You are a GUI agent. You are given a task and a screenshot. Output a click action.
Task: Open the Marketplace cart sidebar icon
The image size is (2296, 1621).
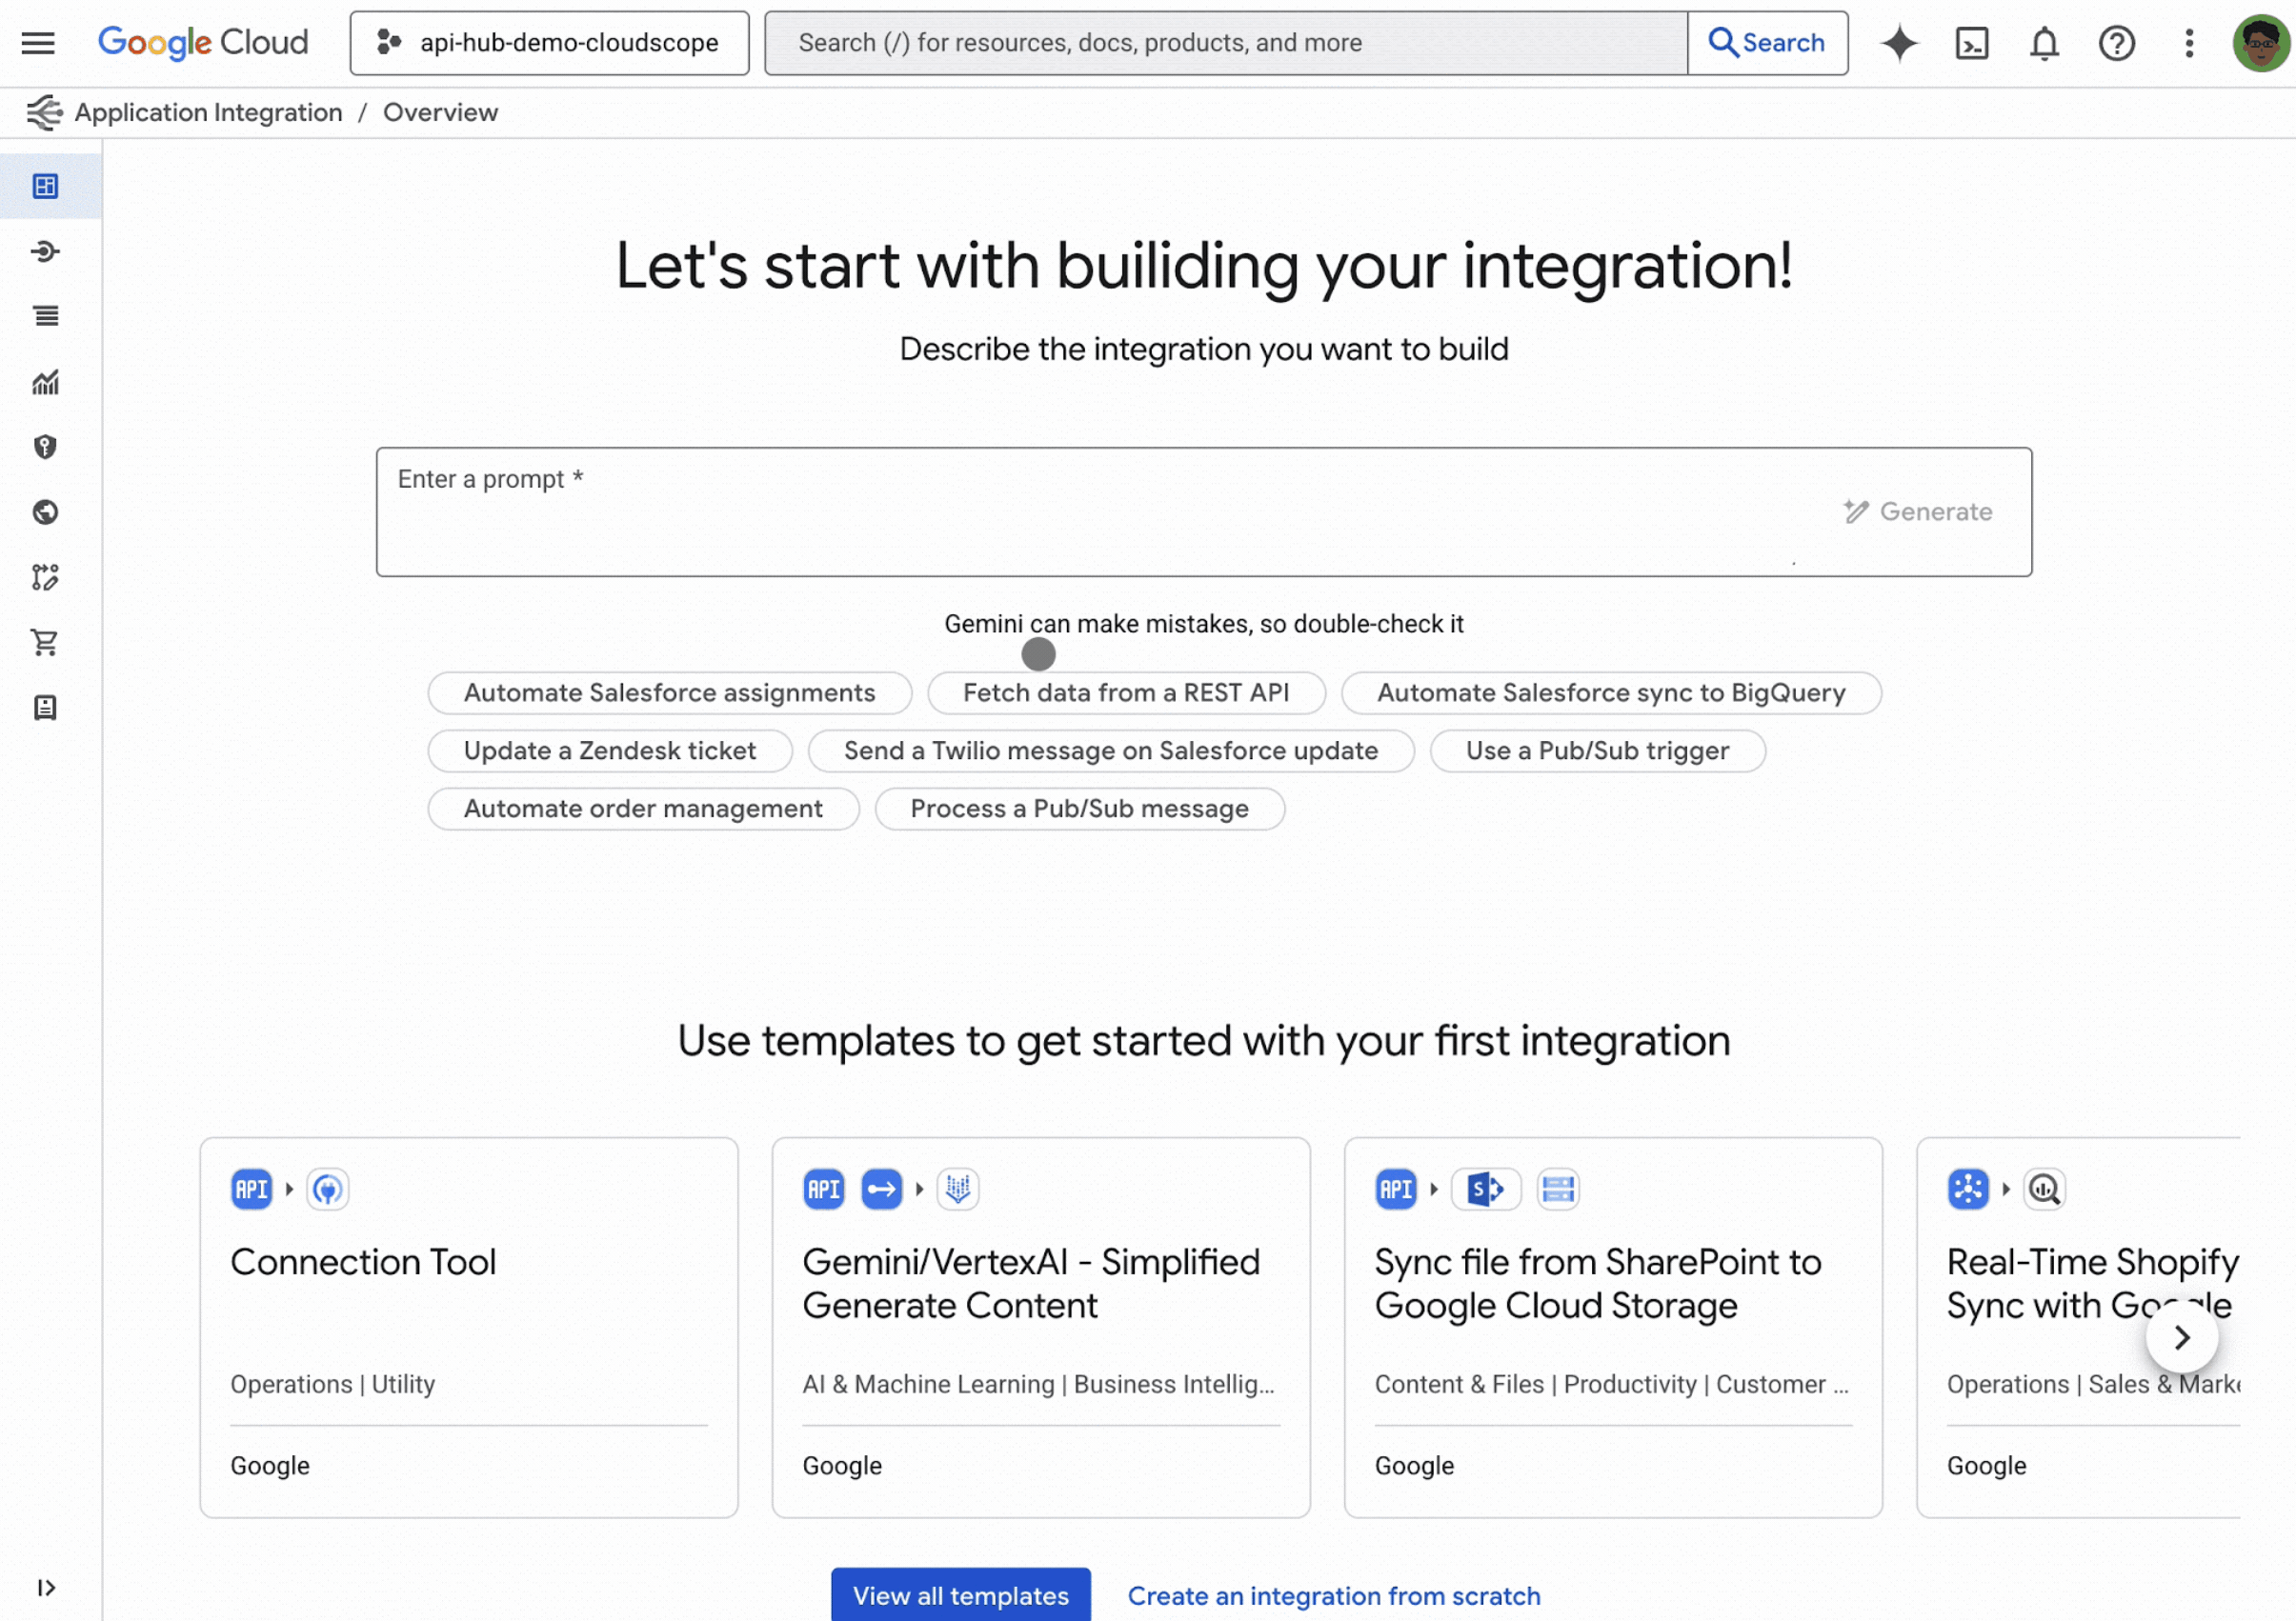(46, 642)
